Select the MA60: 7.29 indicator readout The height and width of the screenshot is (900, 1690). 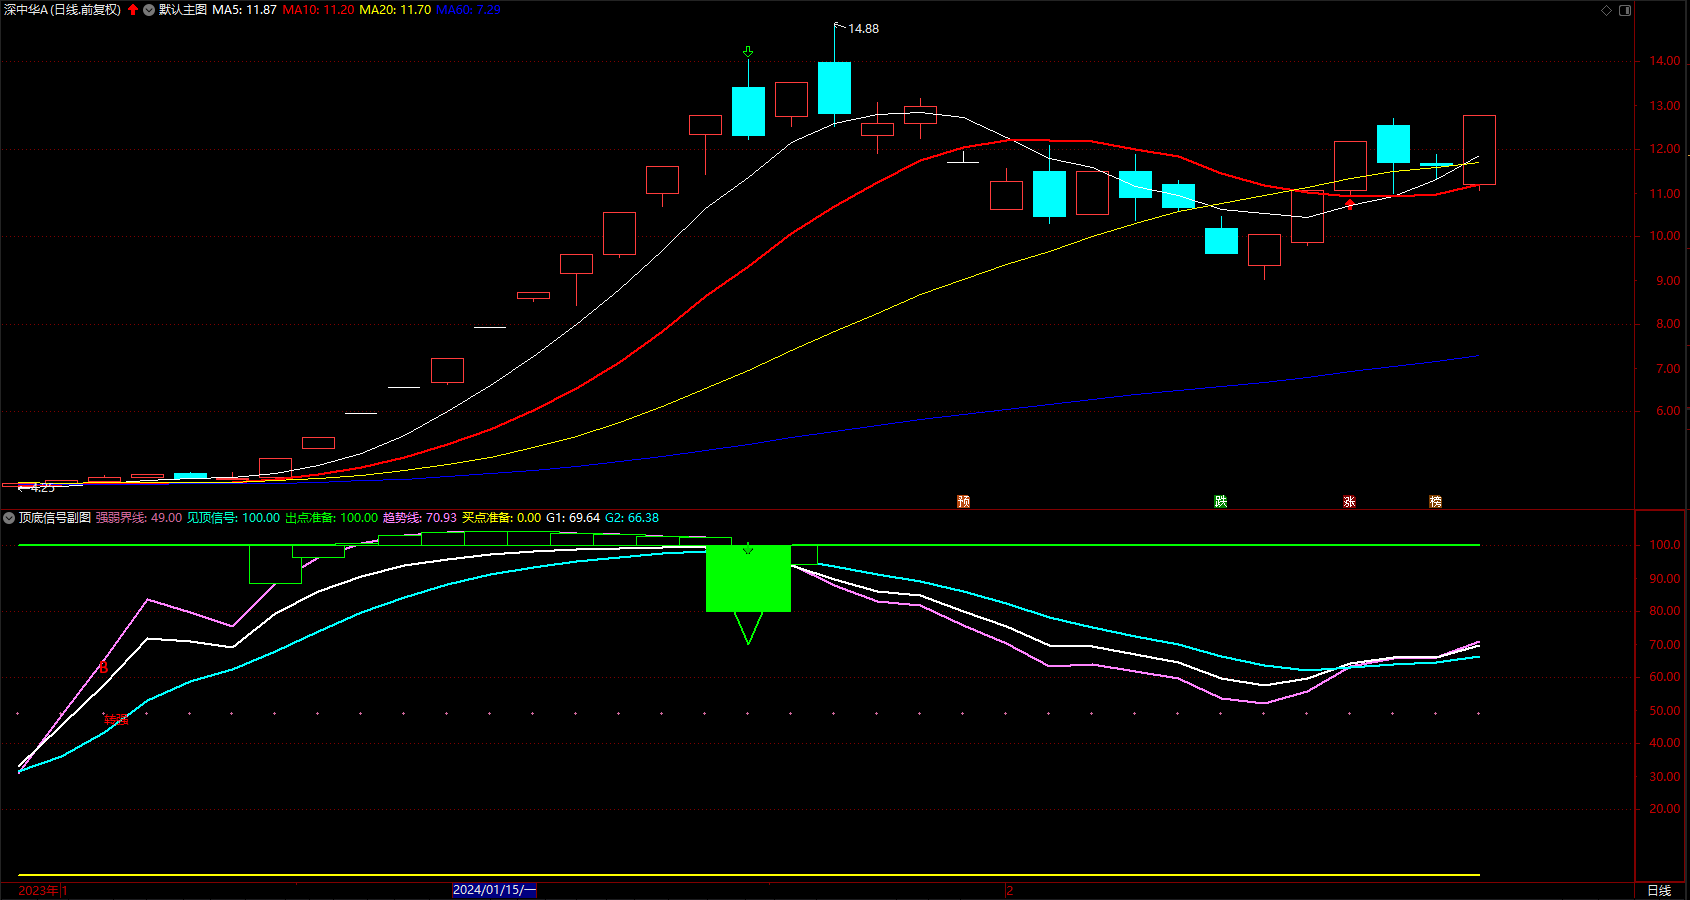tap(468, 10)
